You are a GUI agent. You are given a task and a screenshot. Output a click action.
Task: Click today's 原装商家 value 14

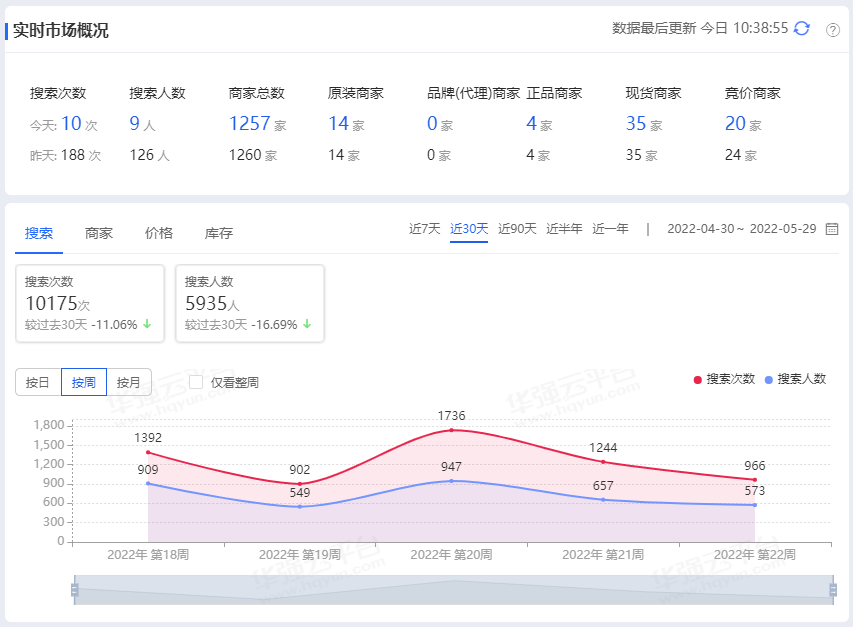point(338,123)
